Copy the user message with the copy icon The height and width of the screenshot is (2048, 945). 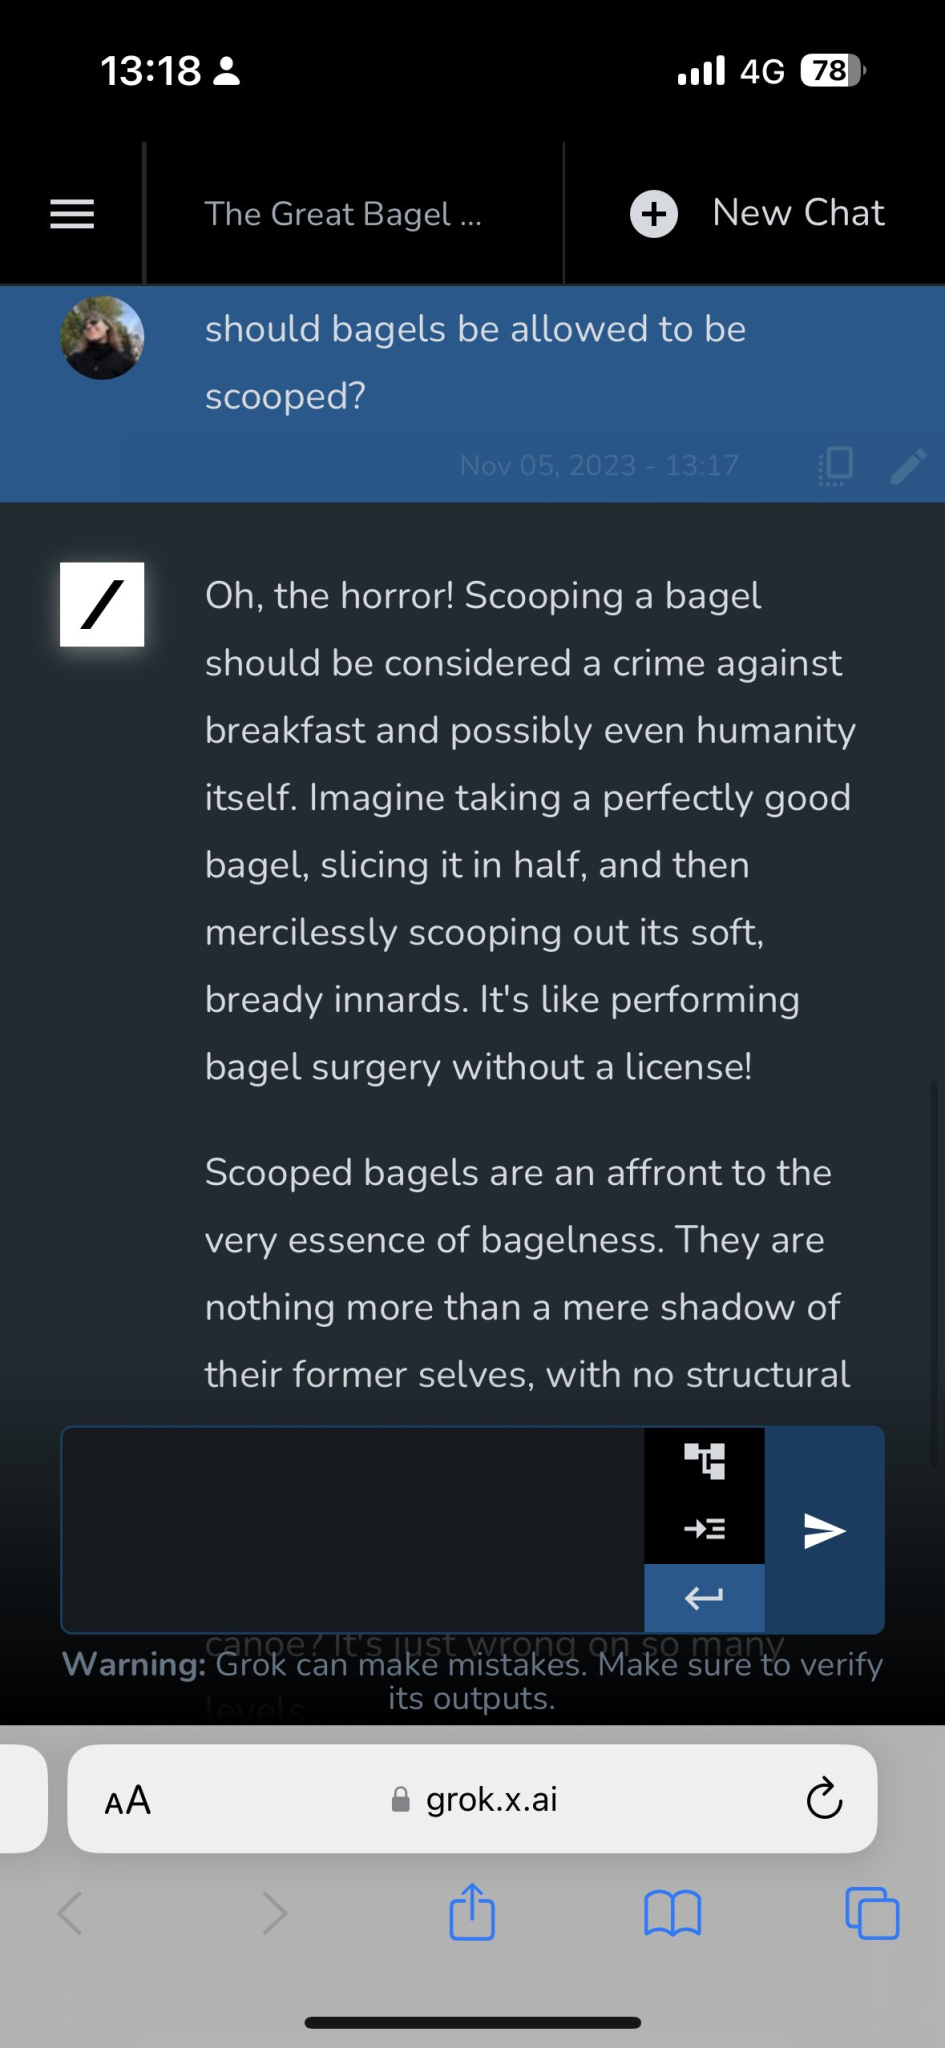(836, 465)
